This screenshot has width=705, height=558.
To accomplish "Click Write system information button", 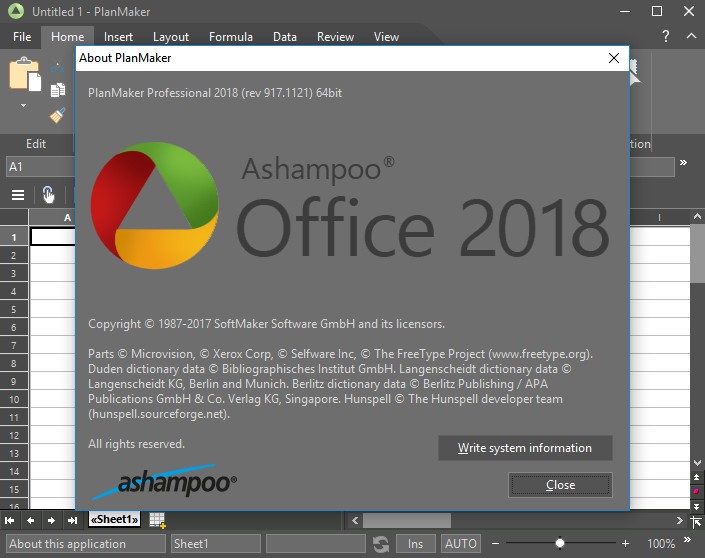I will pos(525,448).
